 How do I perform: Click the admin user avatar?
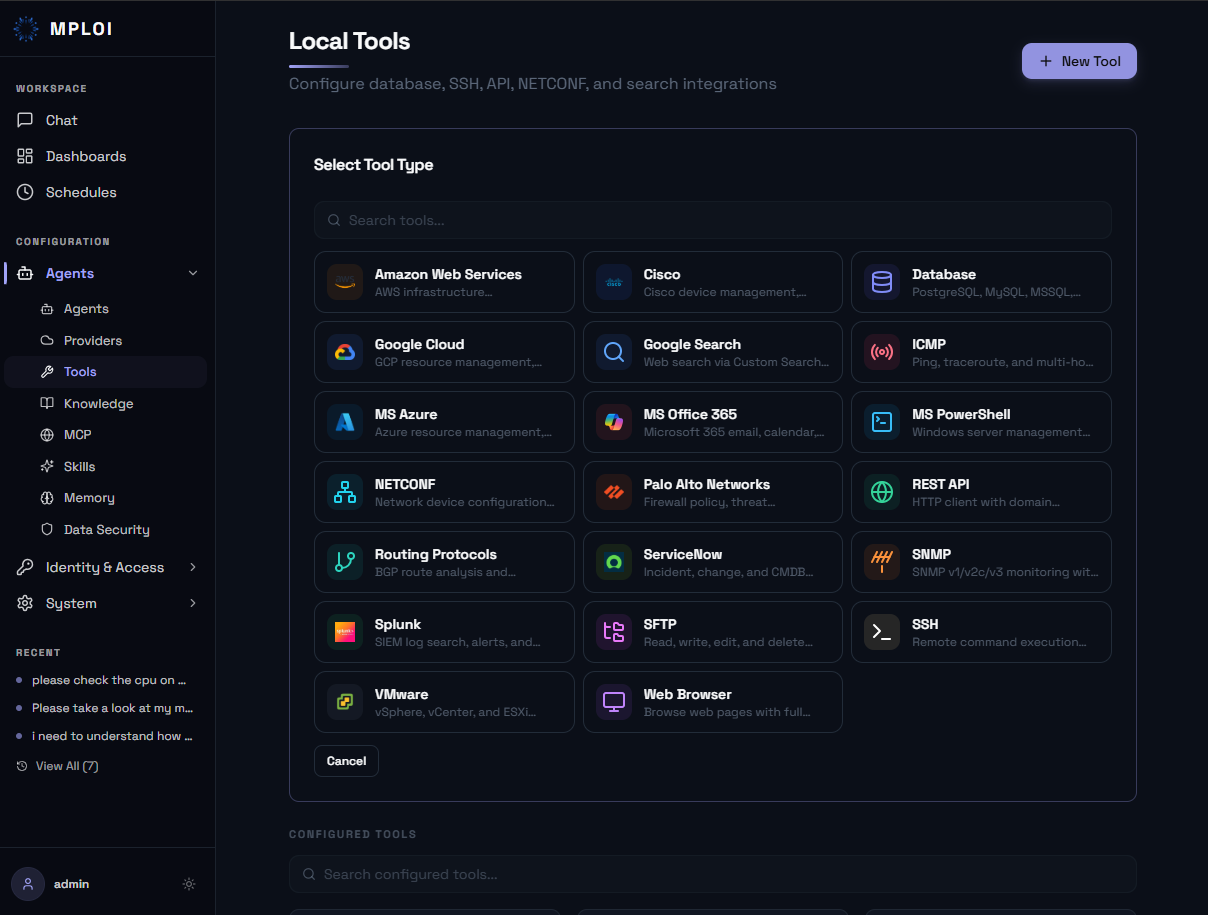(28, 884)
